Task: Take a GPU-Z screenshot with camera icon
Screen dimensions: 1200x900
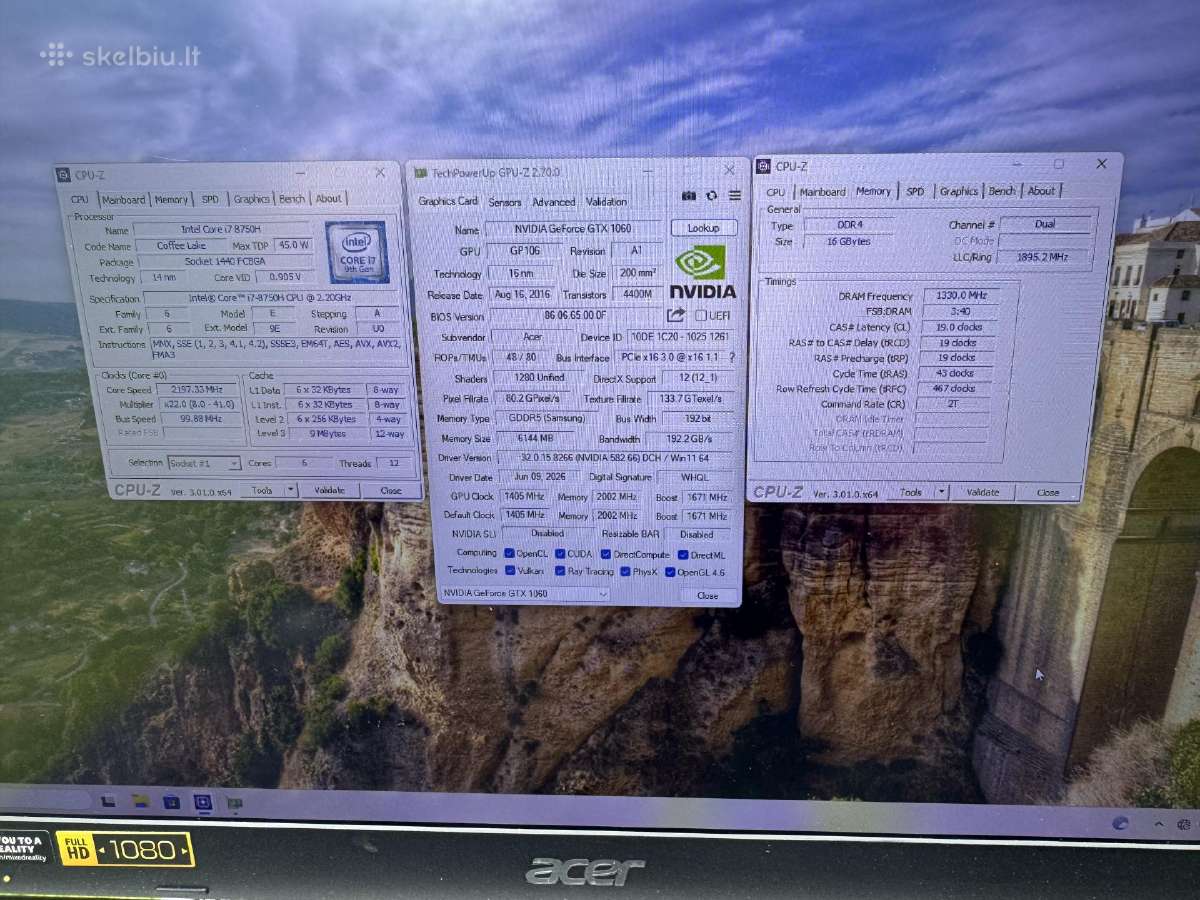Action: [689, 196]
